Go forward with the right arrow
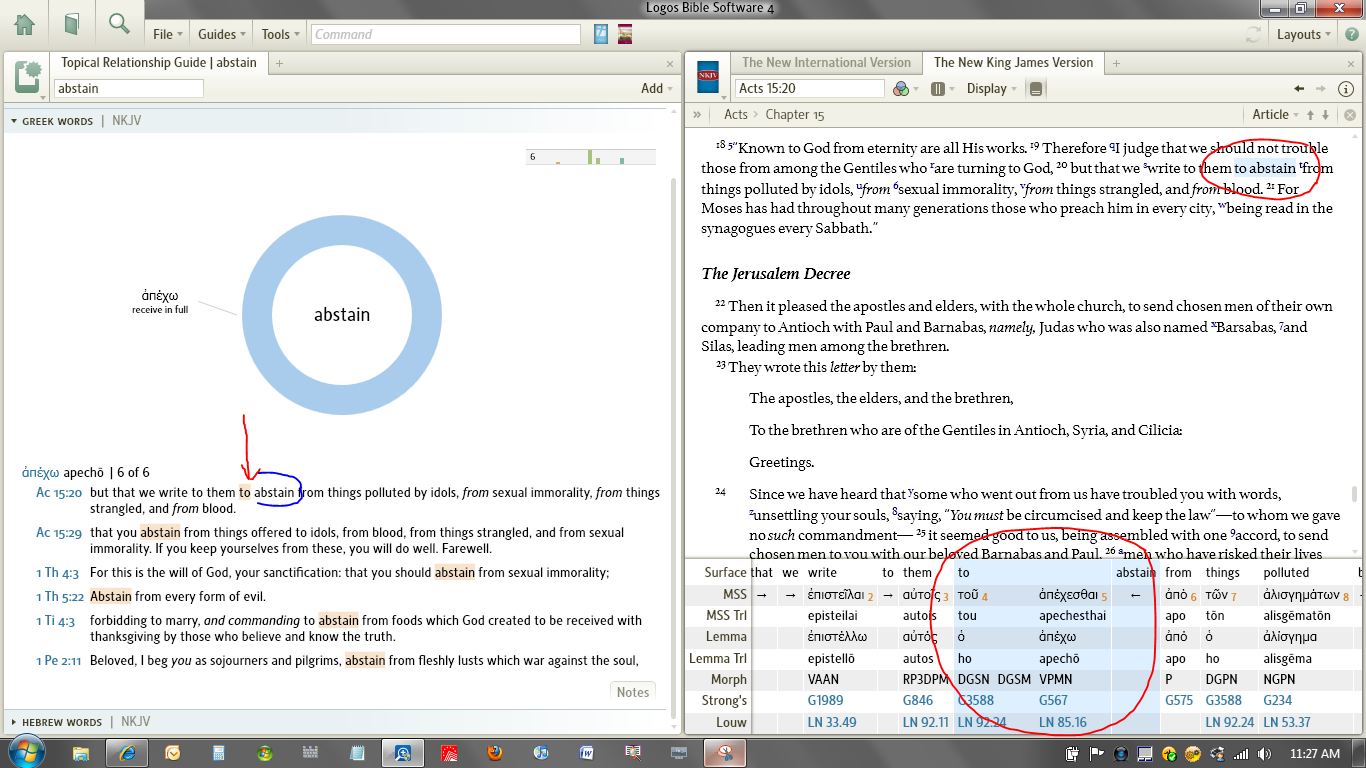 pyautogui.click(x=1321, y=88)
